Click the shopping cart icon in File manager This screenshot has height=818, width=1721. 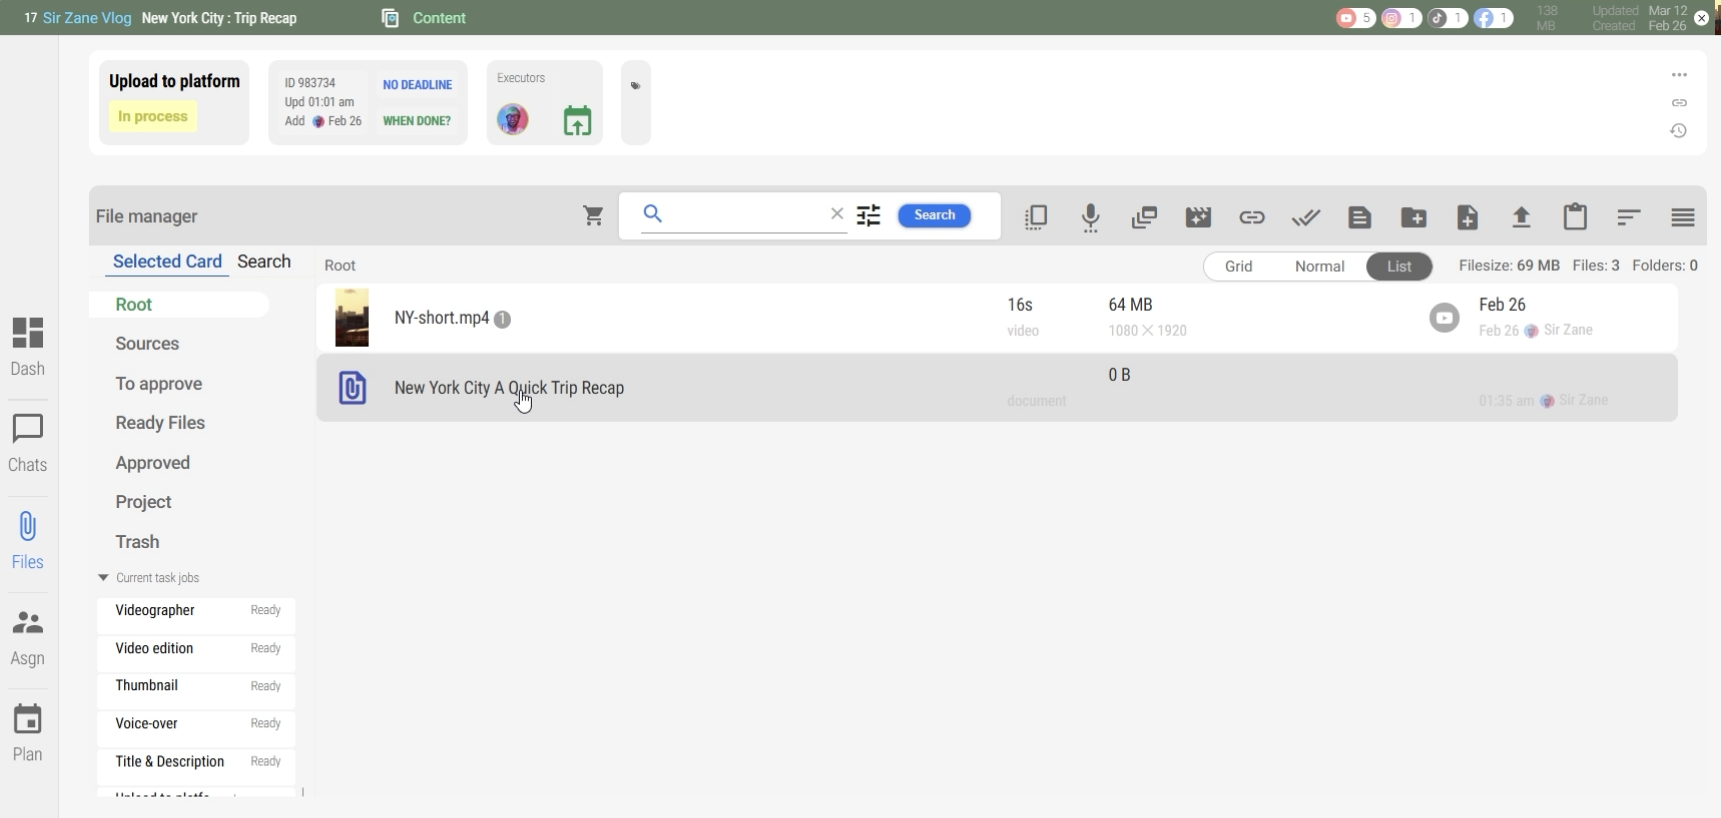click(x=593, y=216)
